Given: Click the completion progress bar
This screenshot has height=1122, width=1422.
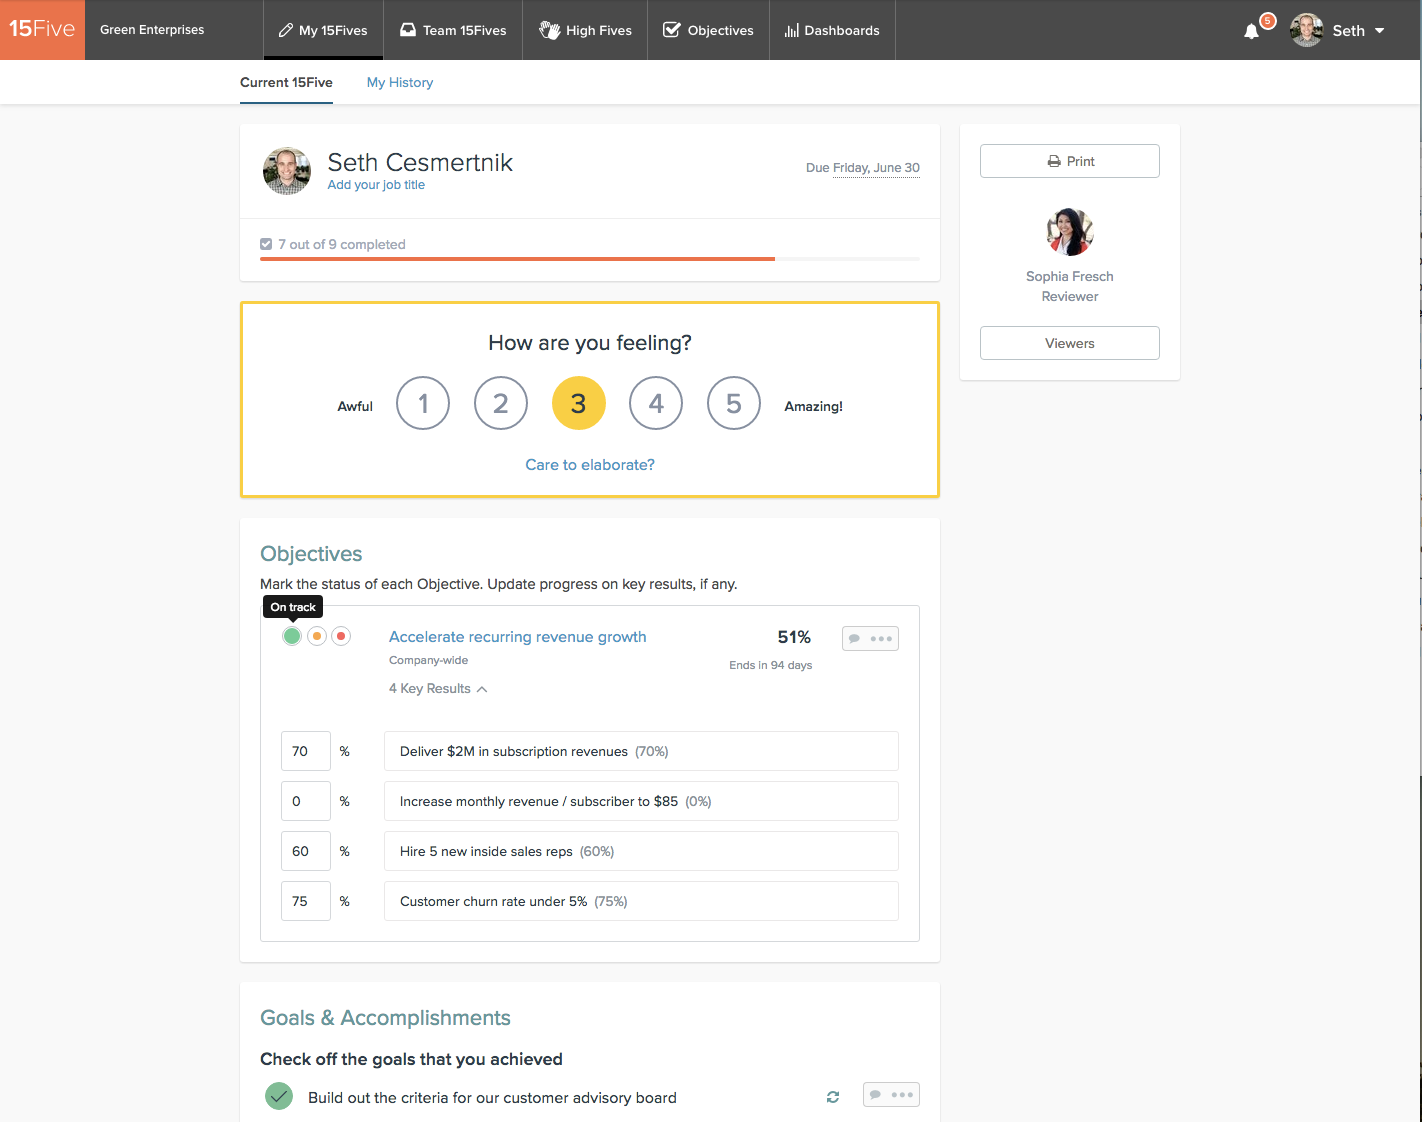Looking at the screenshot, I should pos(590,259).
